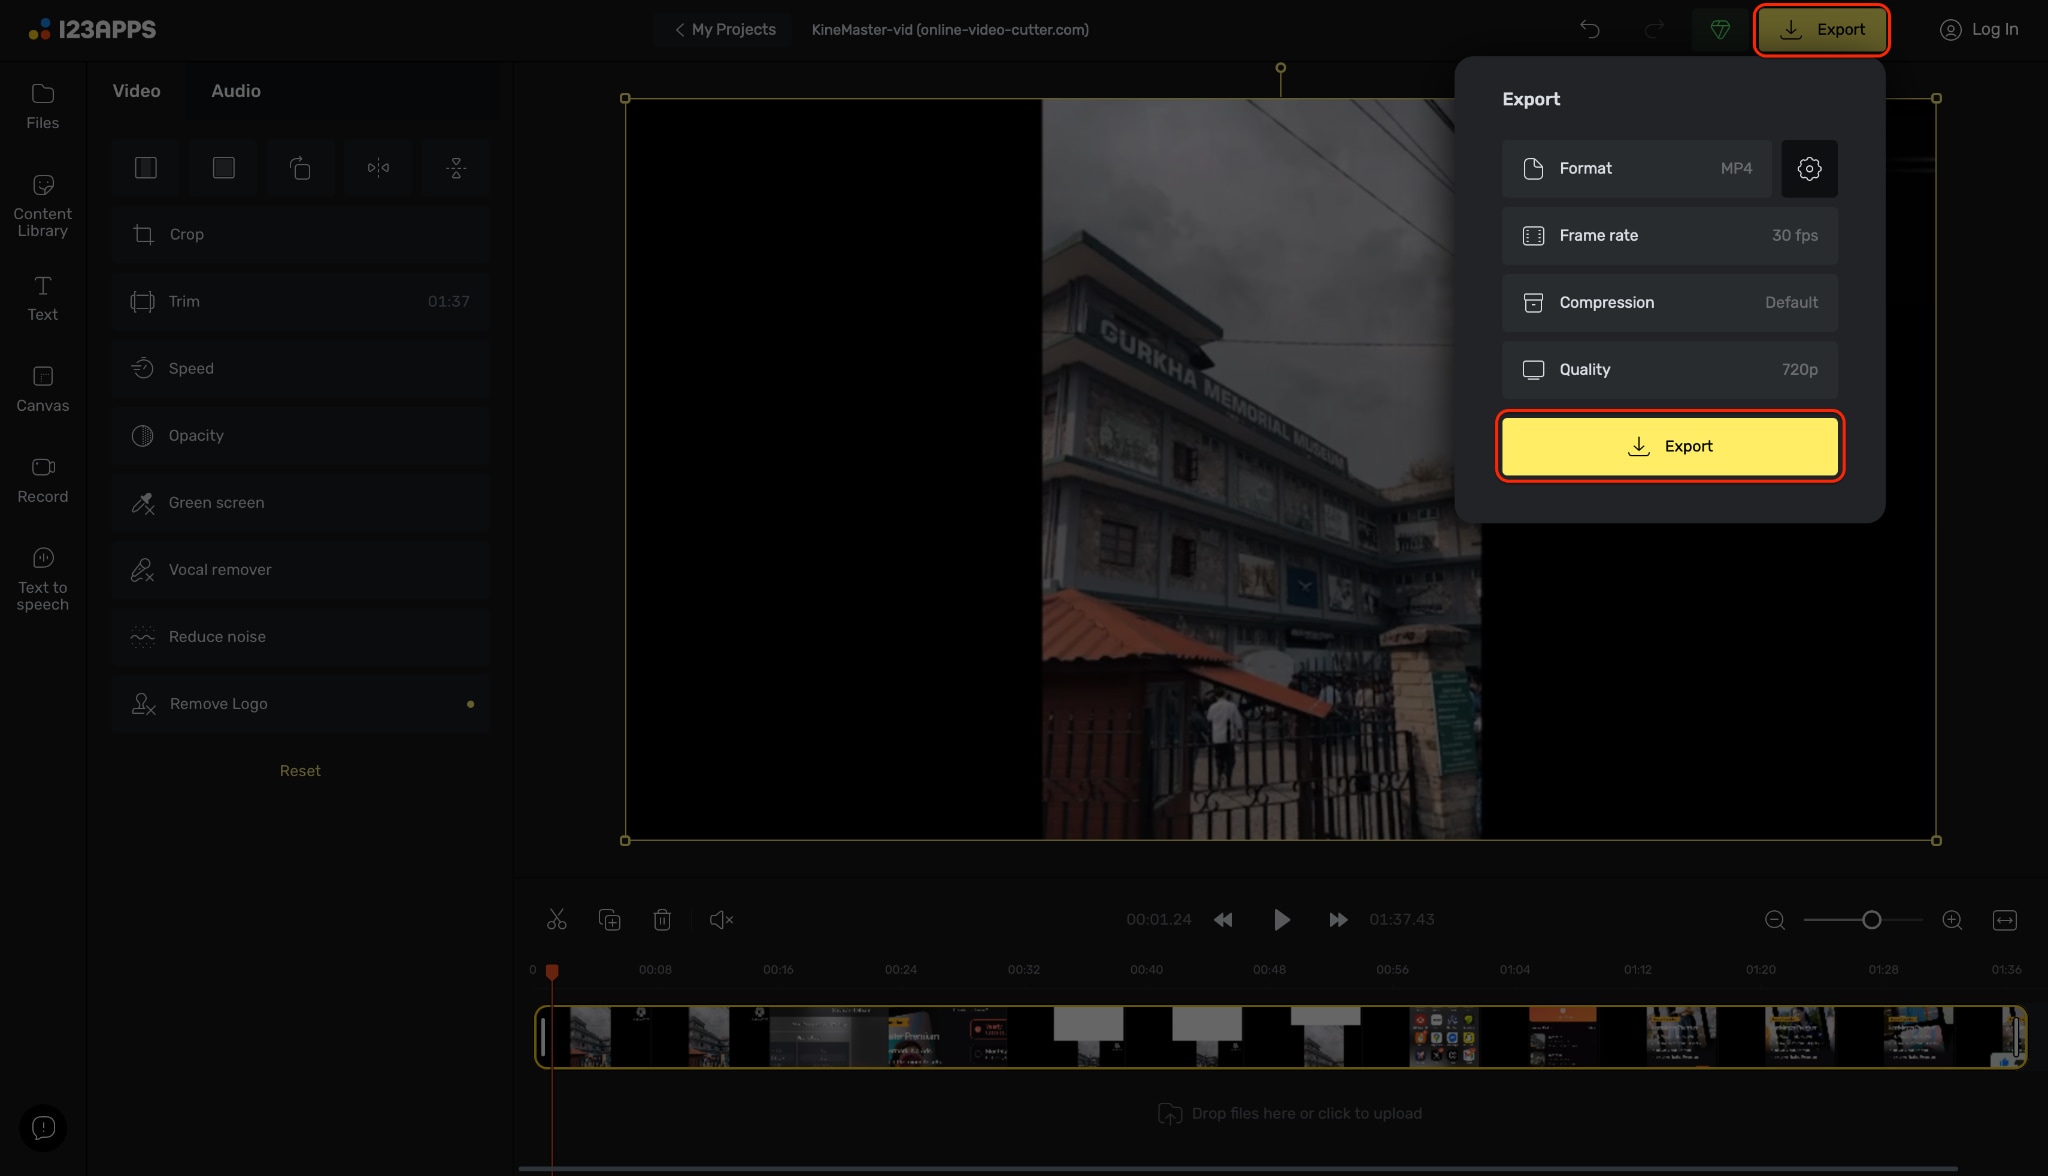Open the 720p Quality selector

(1668, 369)
